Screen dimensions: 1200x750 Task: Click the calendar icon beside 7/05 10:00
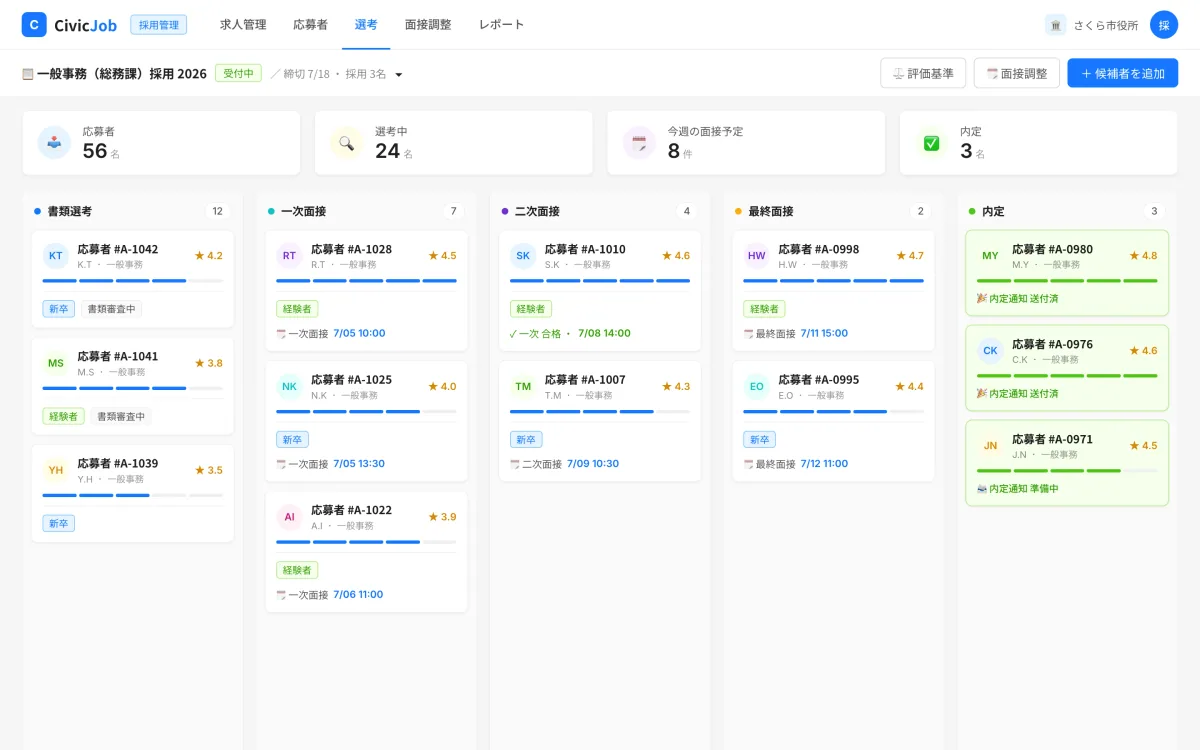(281, 334)
